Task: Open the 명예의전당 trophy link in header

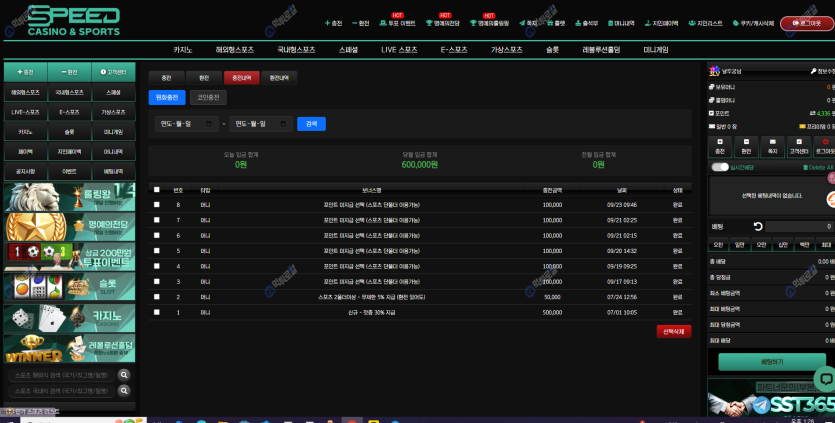Action: coord(442,22)
